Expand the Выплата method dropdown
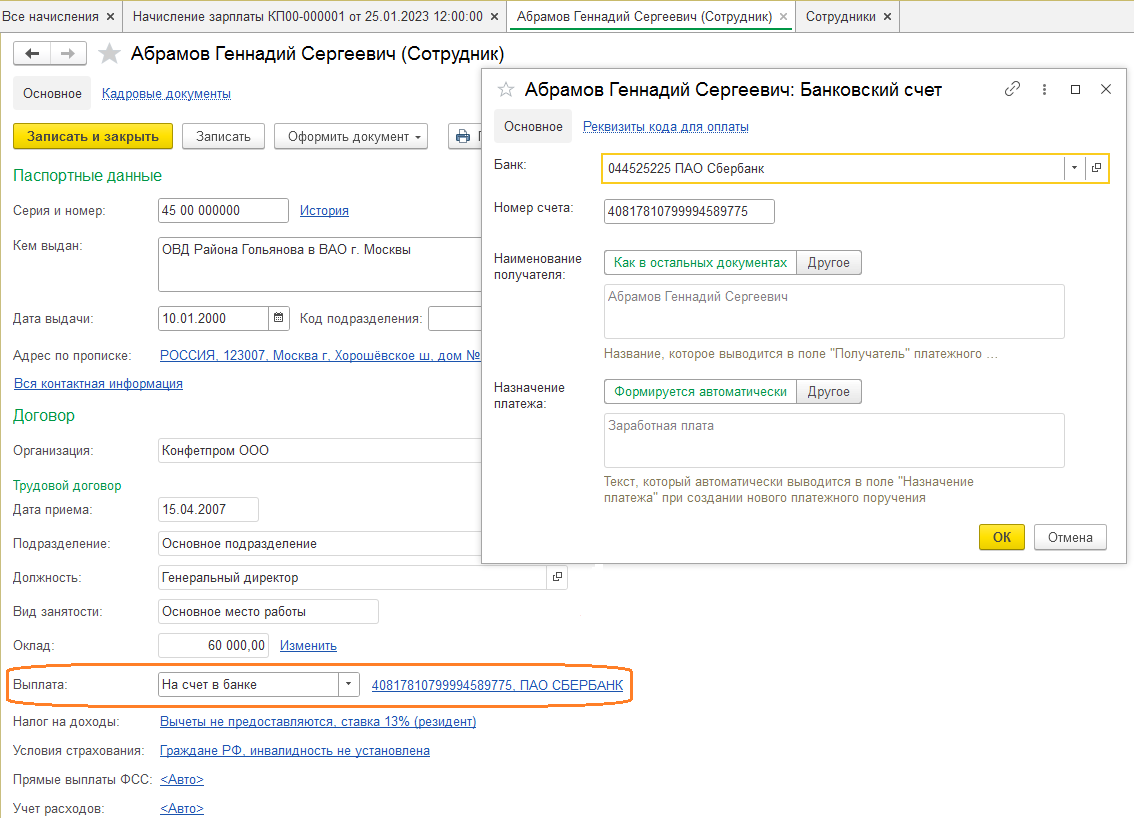Screen dimensions: 1134x818 (349, 685)
